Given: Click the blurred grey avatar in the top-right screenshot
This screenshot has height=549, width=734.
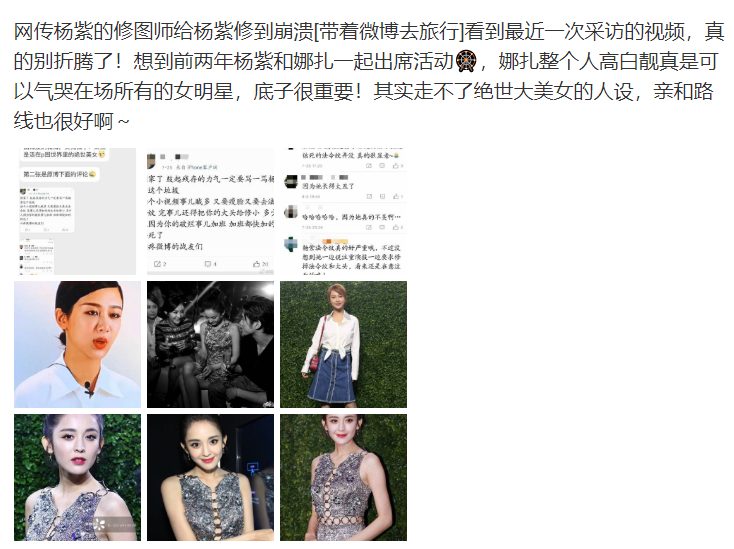Looking at the screenshot, I should coord(291,211).
